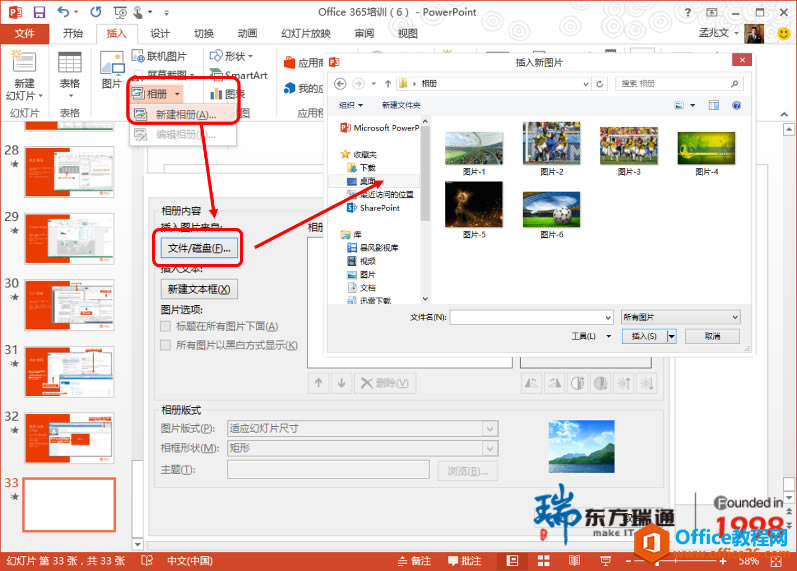Open Frame shape (相框形状) combo box

[x=362, y=448]
